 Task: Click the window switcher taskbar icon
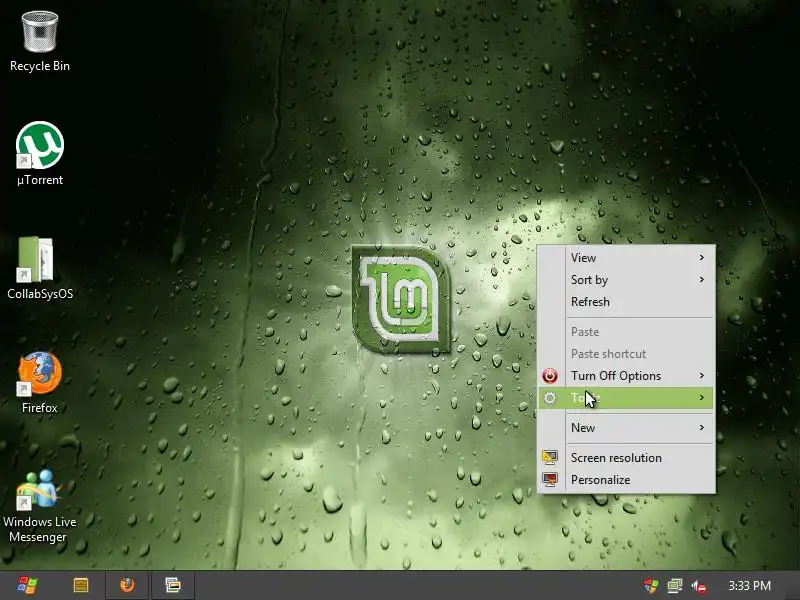172,585
